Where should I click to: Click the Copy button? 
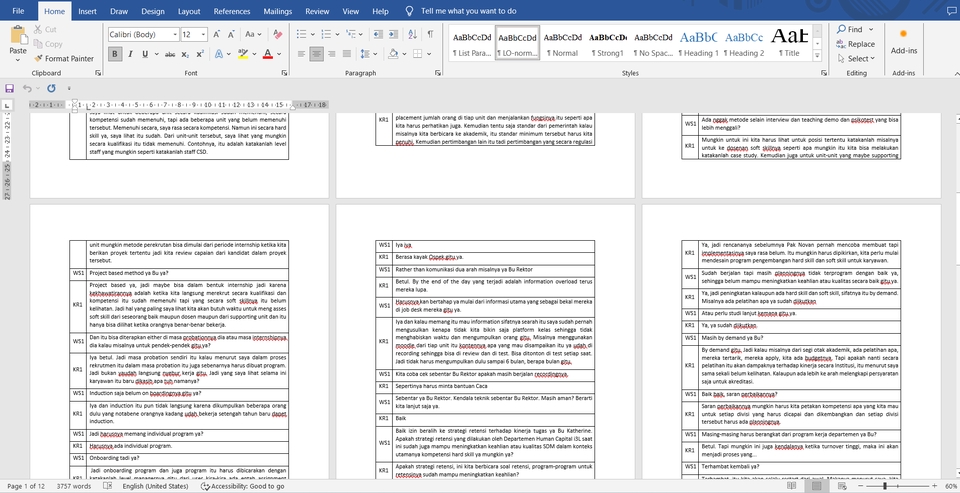[x=48, y=44]
